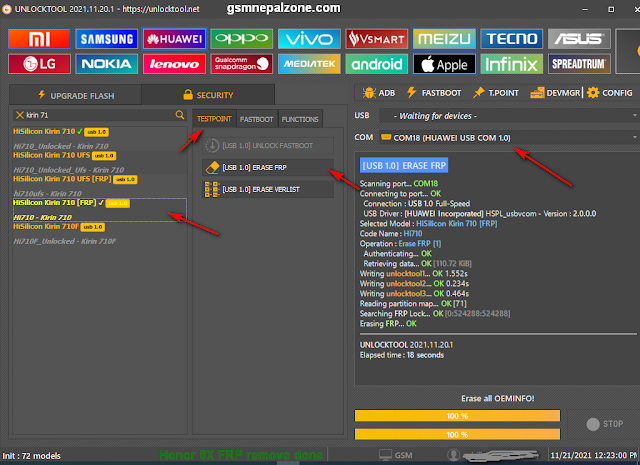
Task: Click the UnlockTool title bar logo
Action: [x=7, y=9]
